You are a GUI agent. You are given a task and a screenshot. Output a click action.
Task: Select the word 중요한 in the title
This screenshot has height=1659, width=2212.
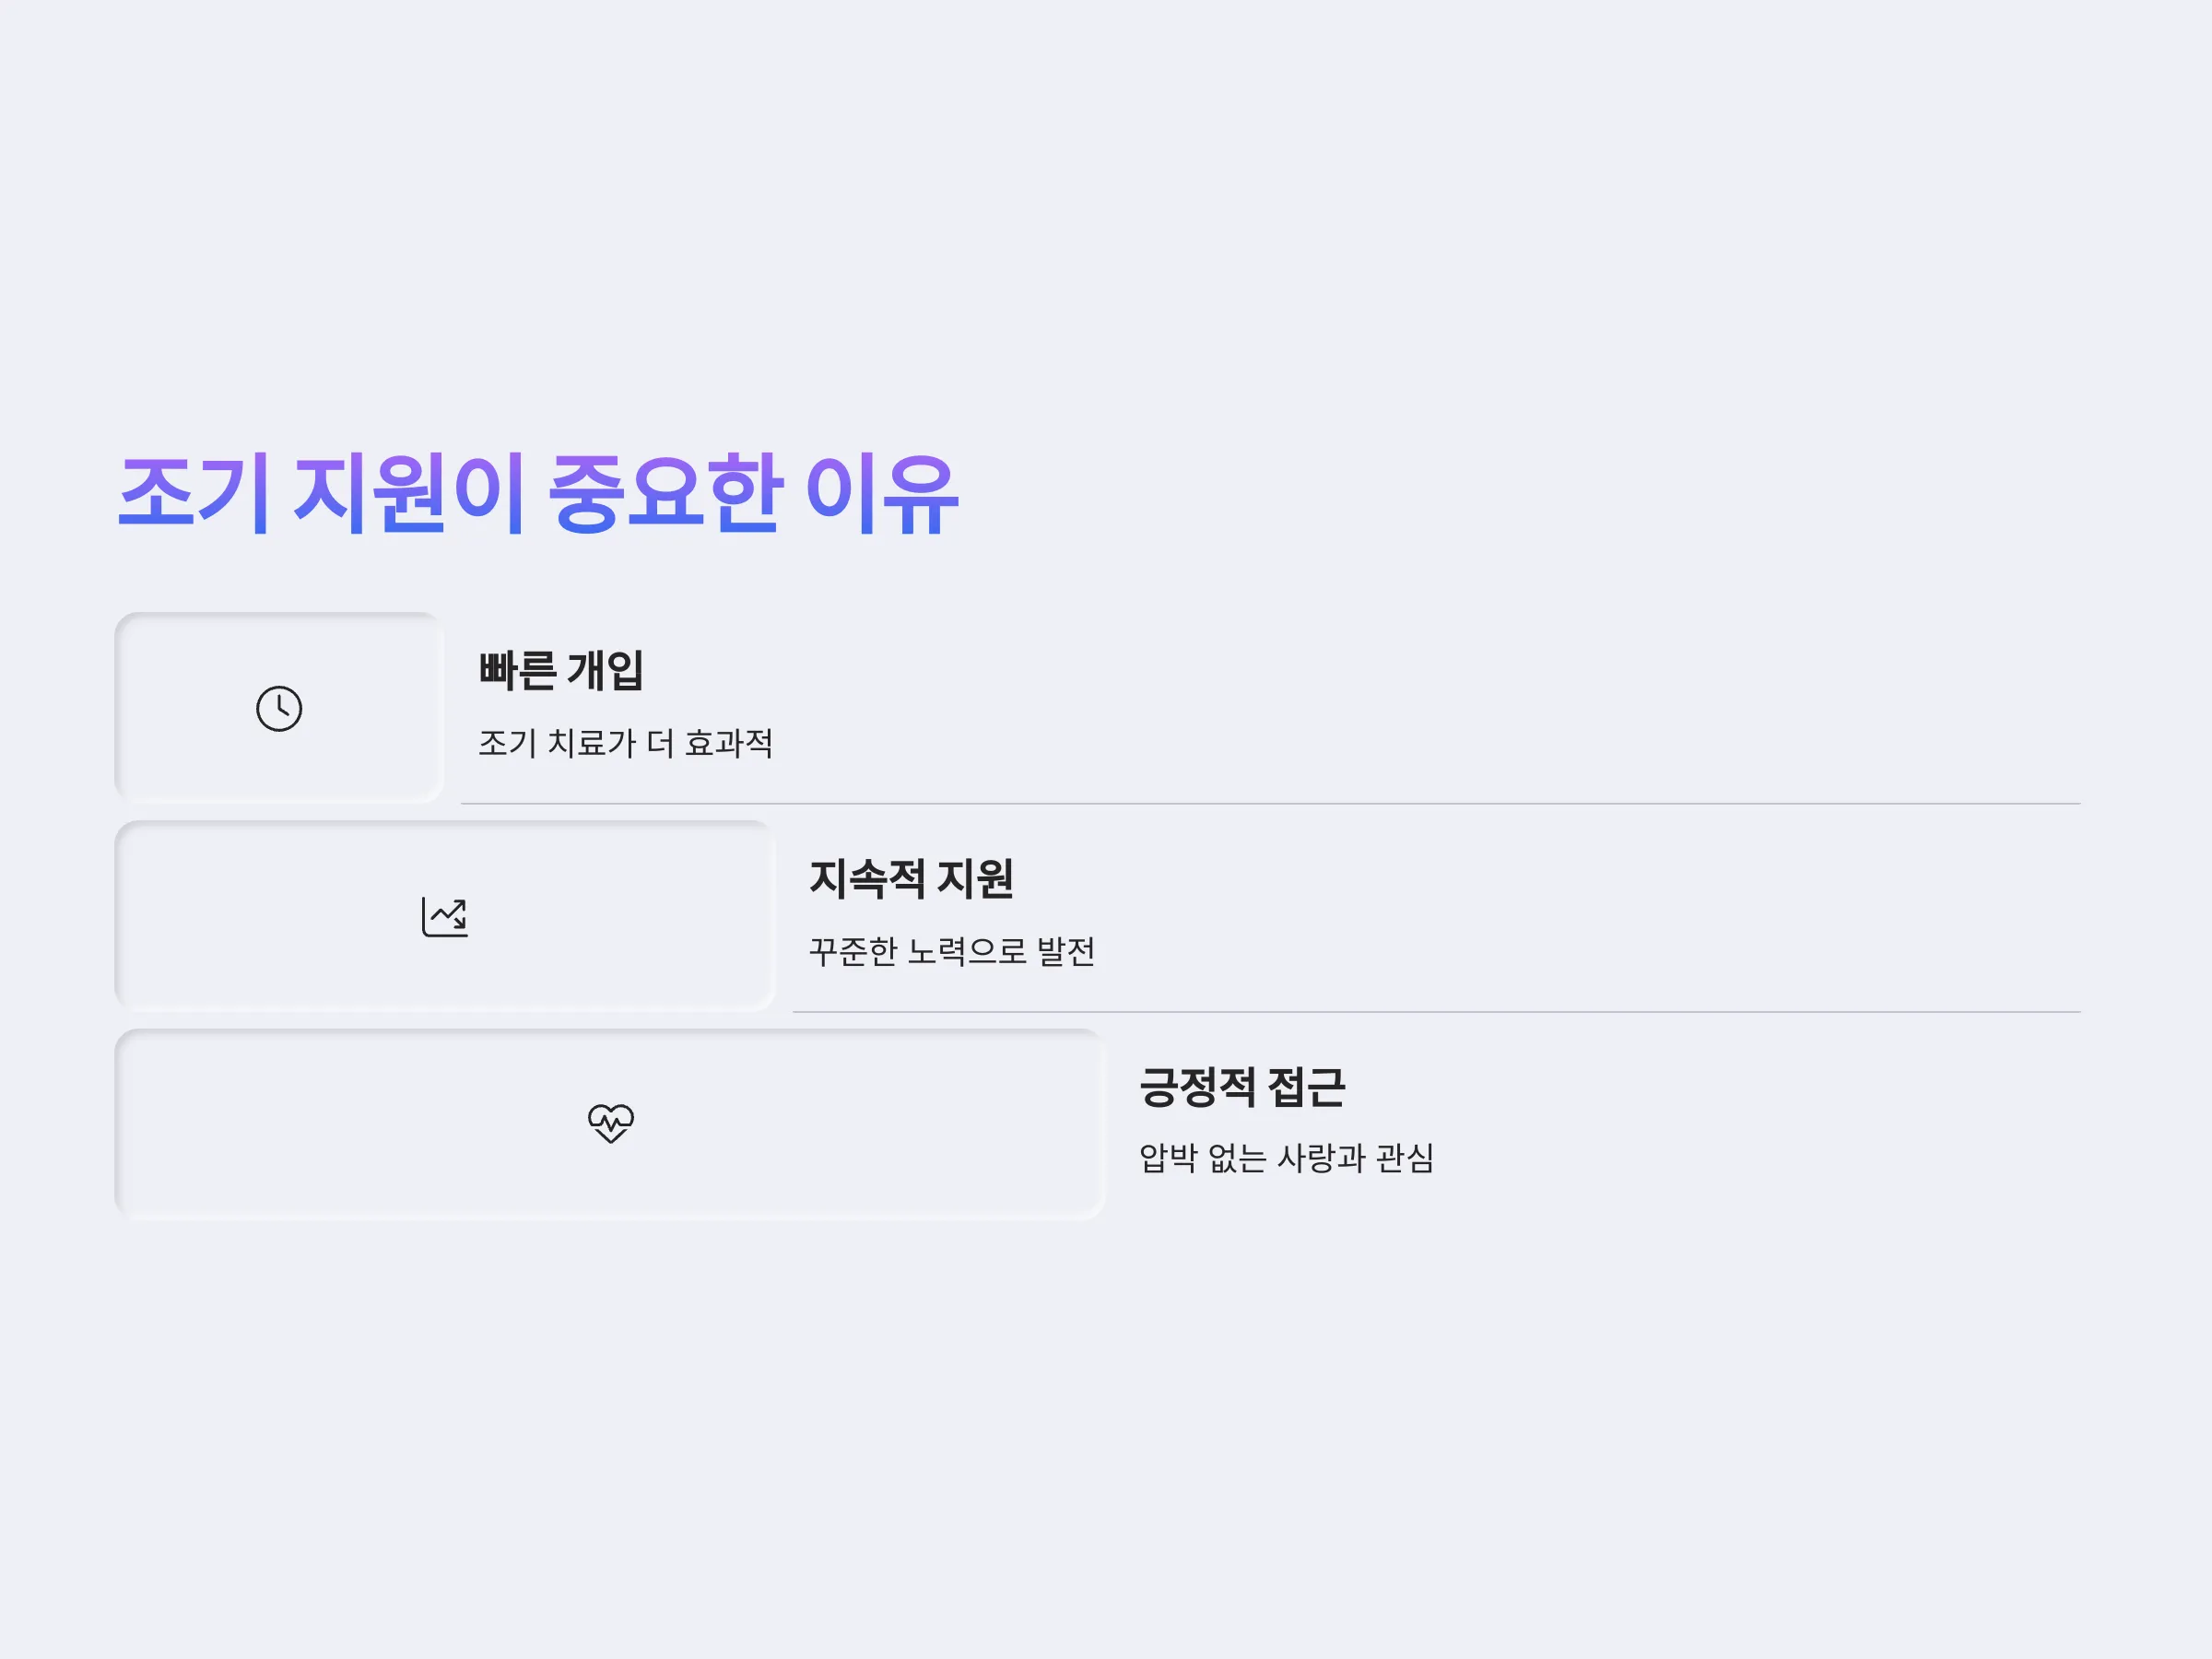click(x=665, y=492)
